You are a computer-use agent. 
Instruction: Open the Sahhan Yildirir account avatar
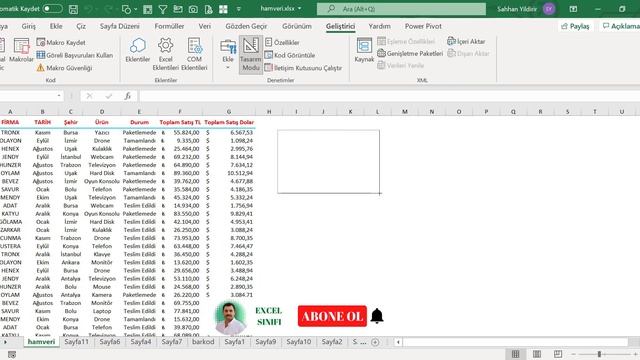(549, 9)
